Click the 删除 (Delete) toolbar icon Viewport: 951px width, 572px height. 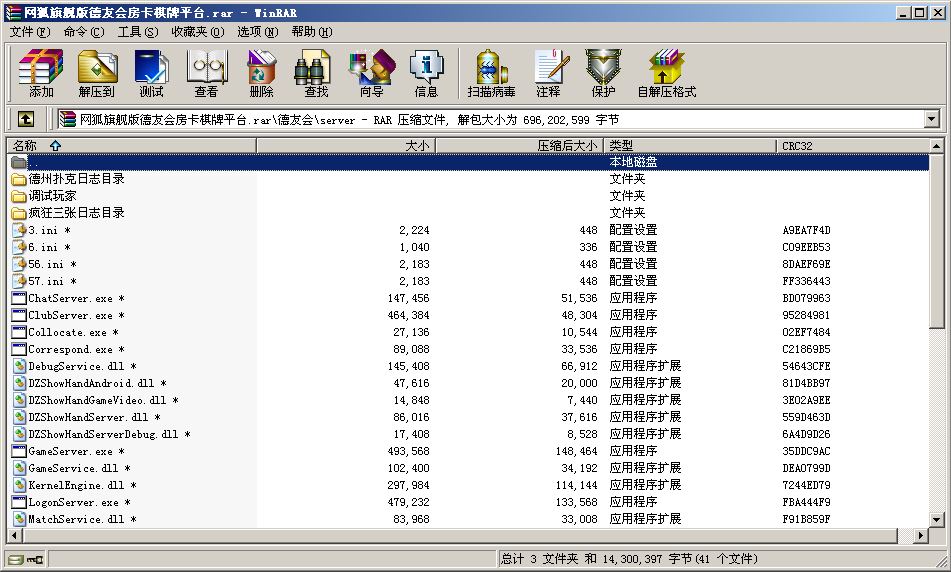[261, 73]
